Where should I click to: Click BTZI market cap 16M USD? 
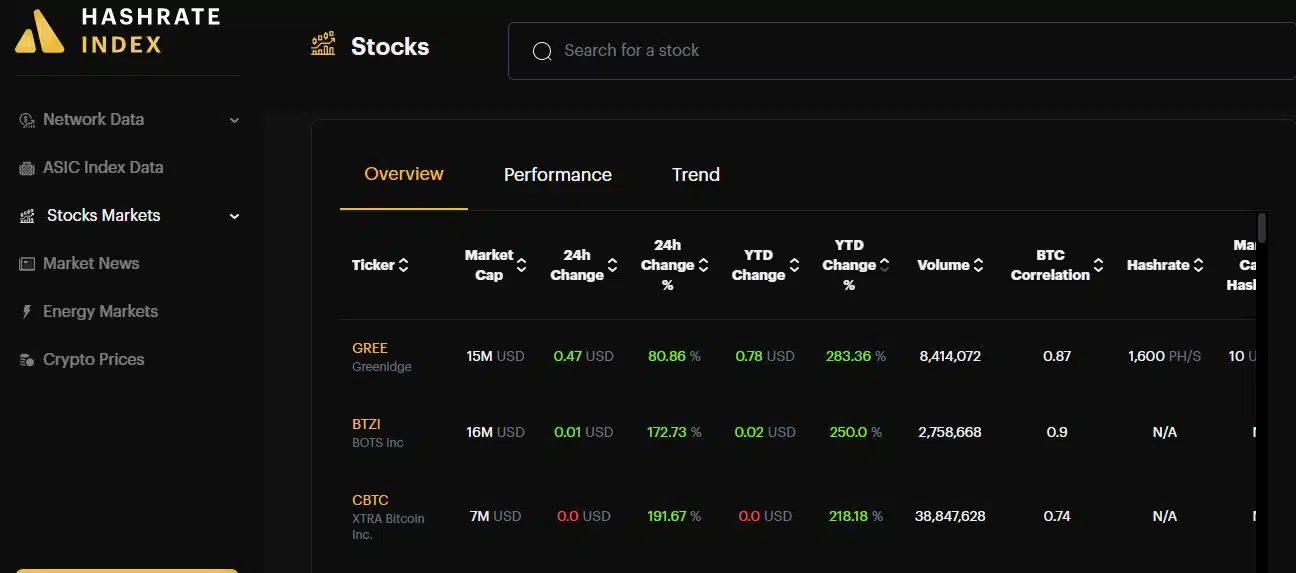pyautogui.click(x=495, y=432)
